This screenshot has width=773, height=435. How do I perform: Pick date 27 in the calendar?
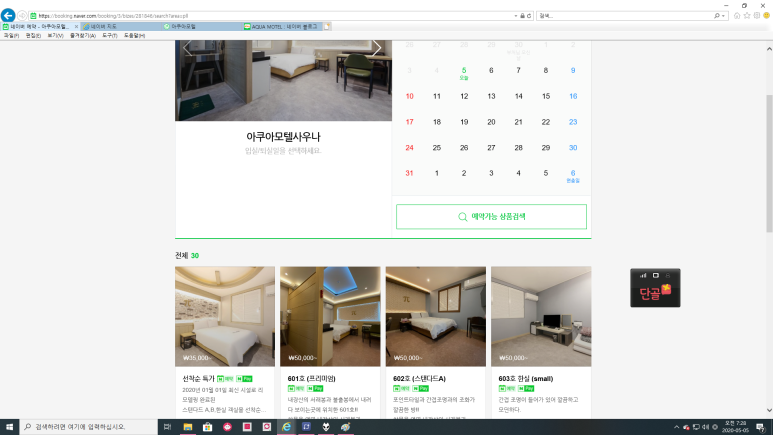pyautogui.click(x=491, y=147)
